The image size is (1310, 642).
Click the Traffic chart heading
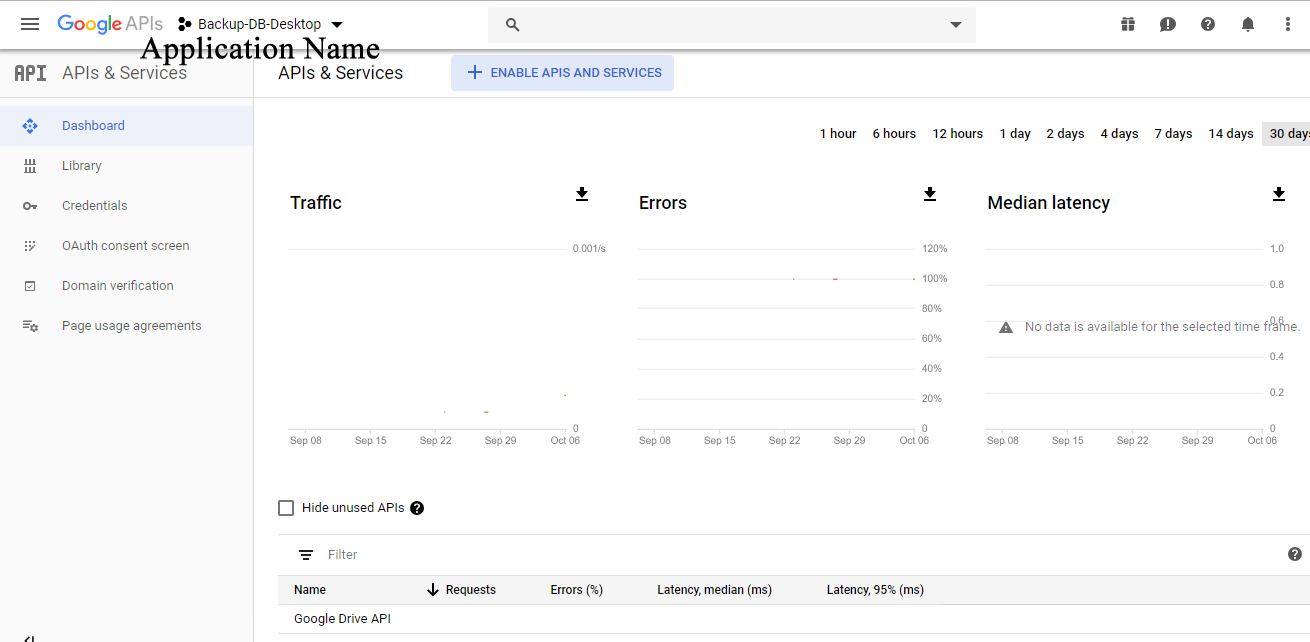316,203
